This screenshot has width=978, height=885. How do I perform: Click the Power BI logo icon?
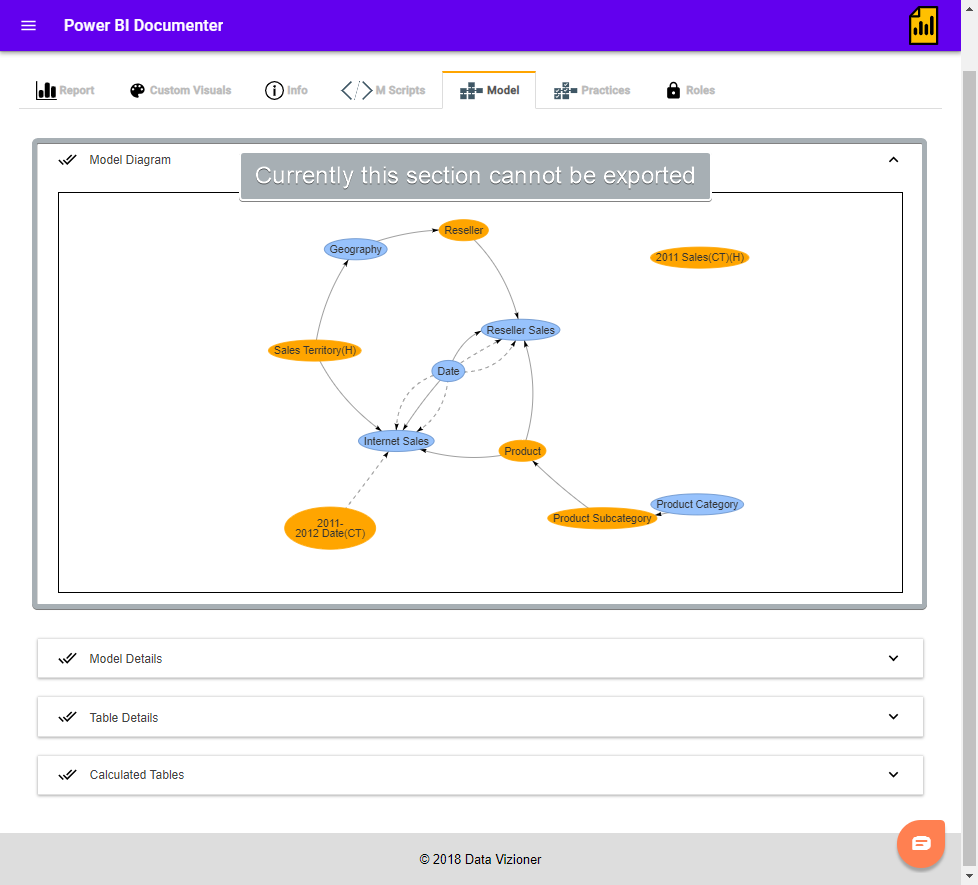tap(924, 26)
